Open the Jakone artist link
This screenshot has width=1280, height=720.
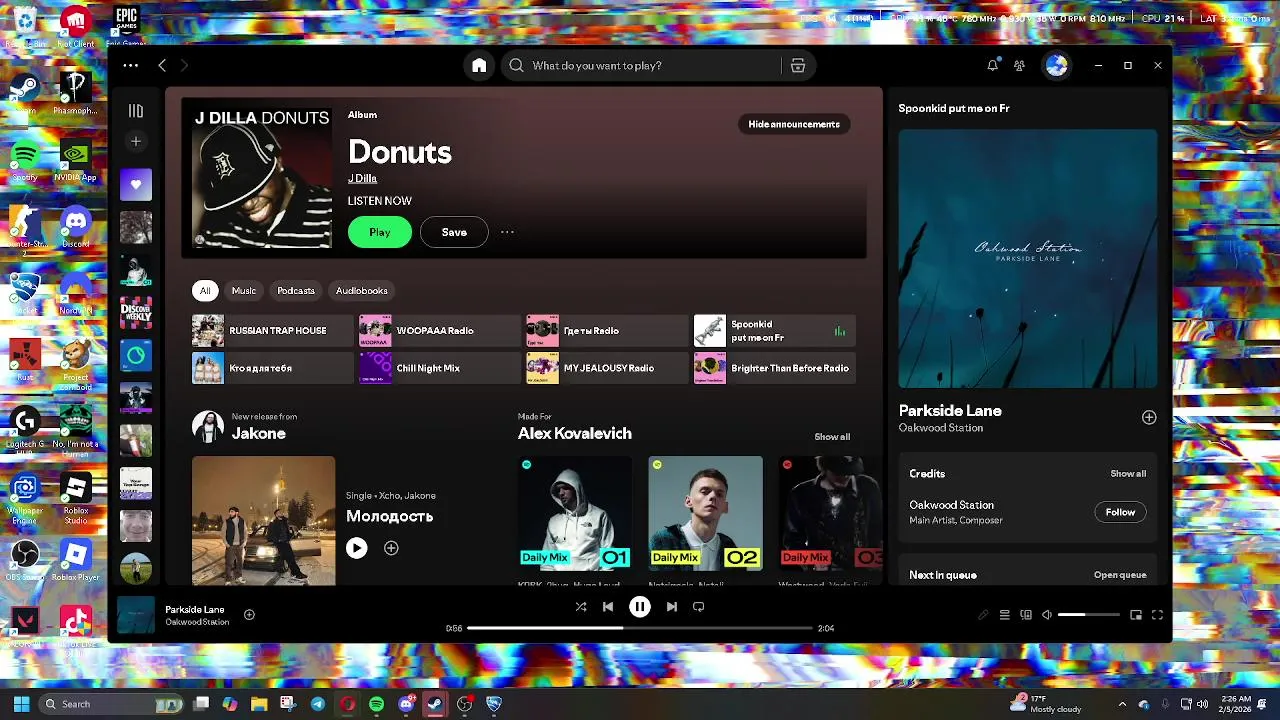pyautogui.click(x=259, y=434)
